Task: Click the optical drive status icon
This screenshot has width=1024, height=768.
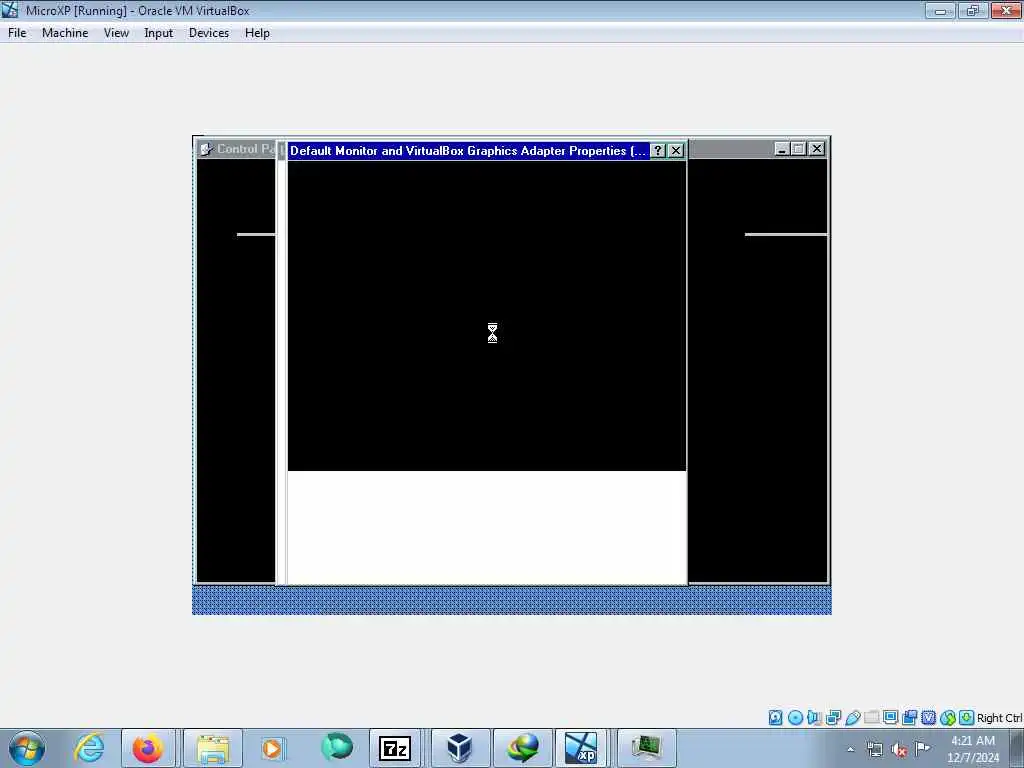Action: tap(795, 718)
